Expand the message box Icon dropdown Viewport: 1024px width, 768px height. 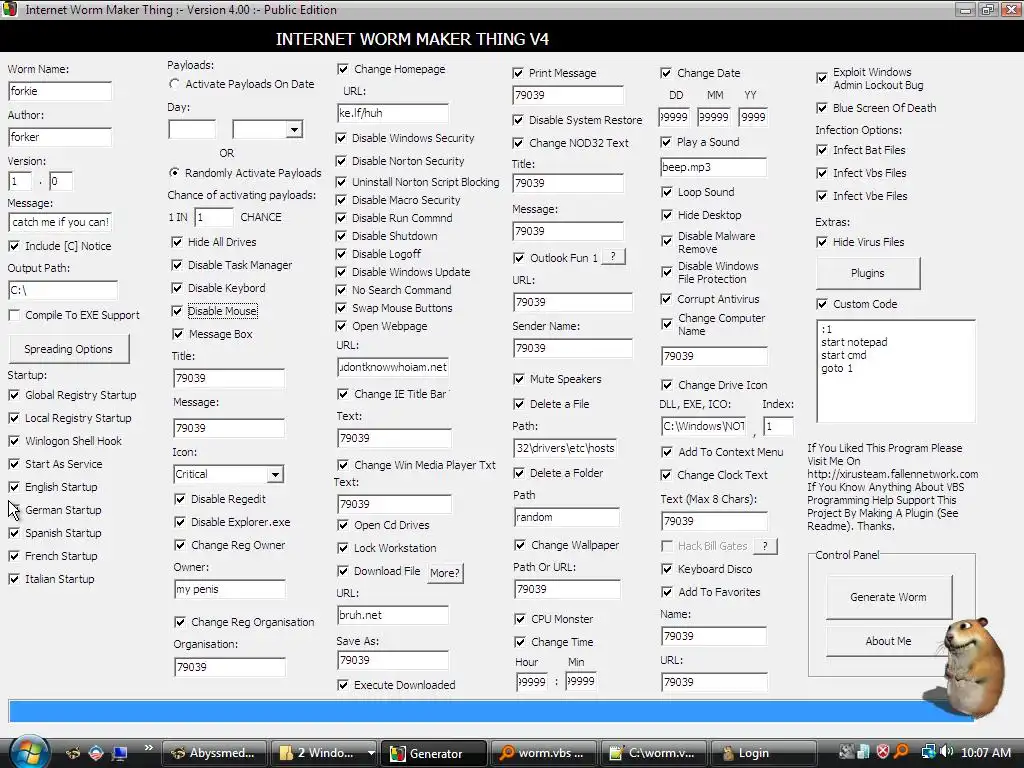(275, 474)
